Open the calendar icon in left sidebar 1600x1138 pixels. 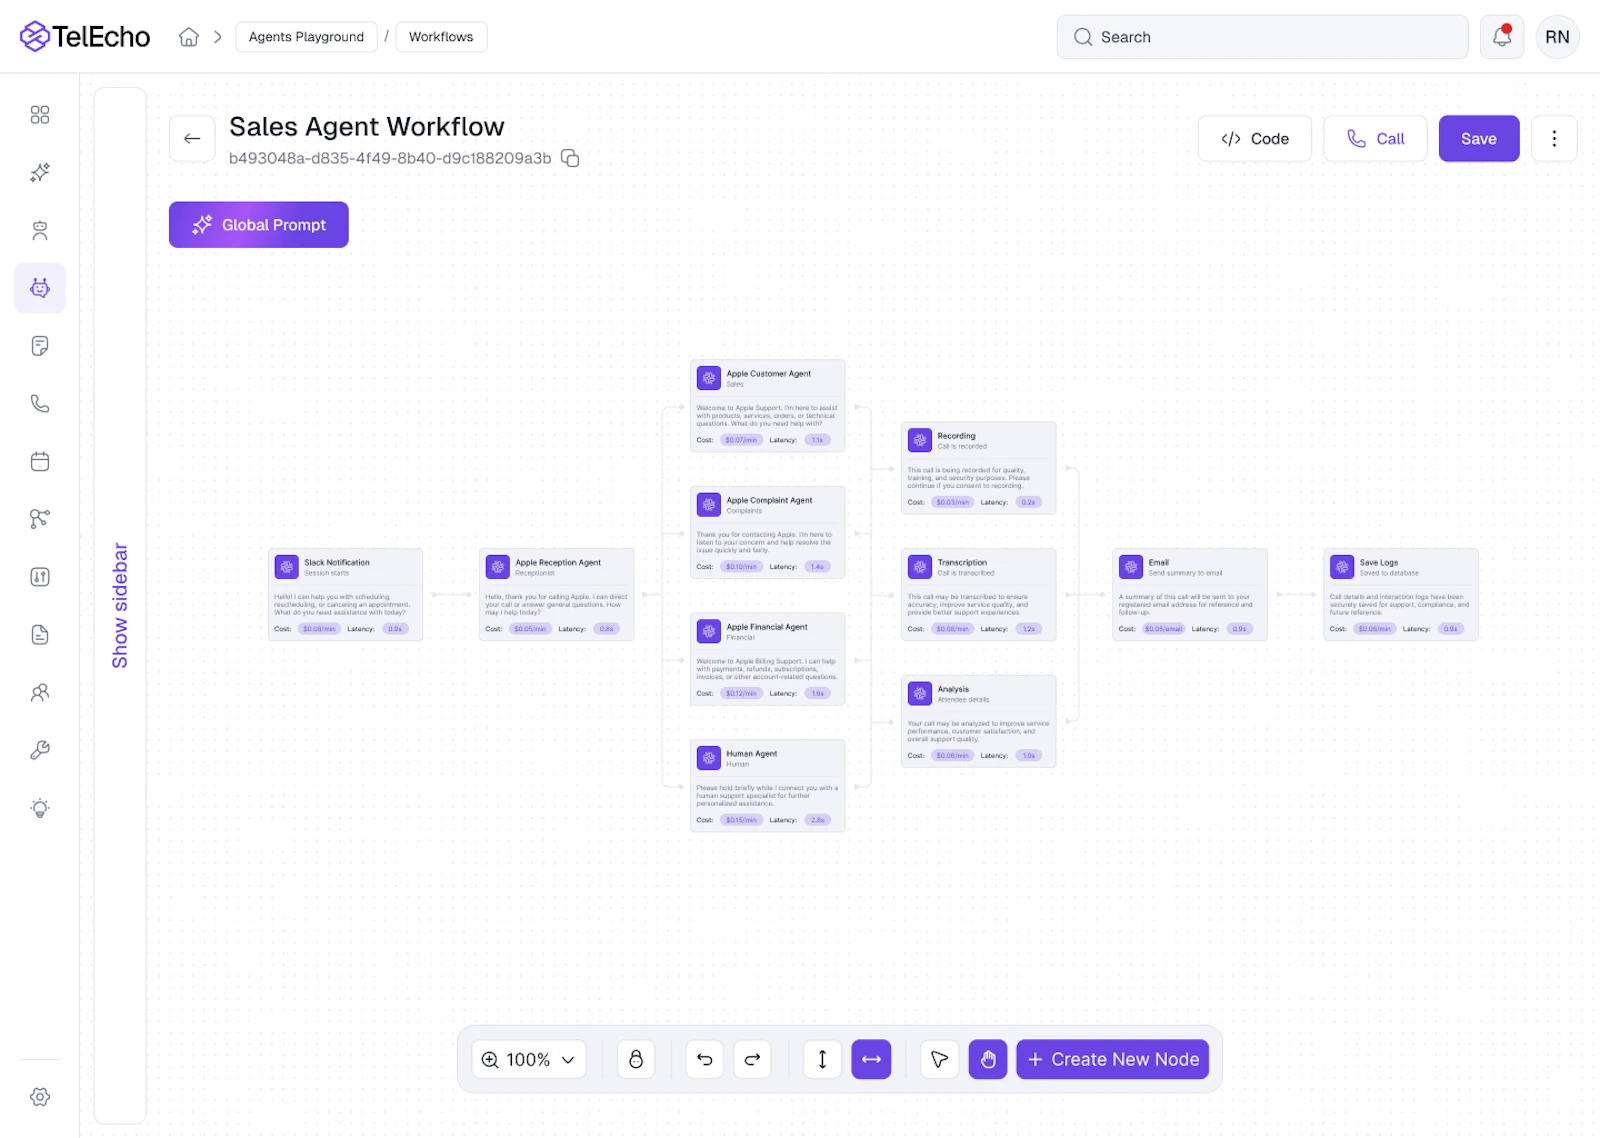[40, 462]
